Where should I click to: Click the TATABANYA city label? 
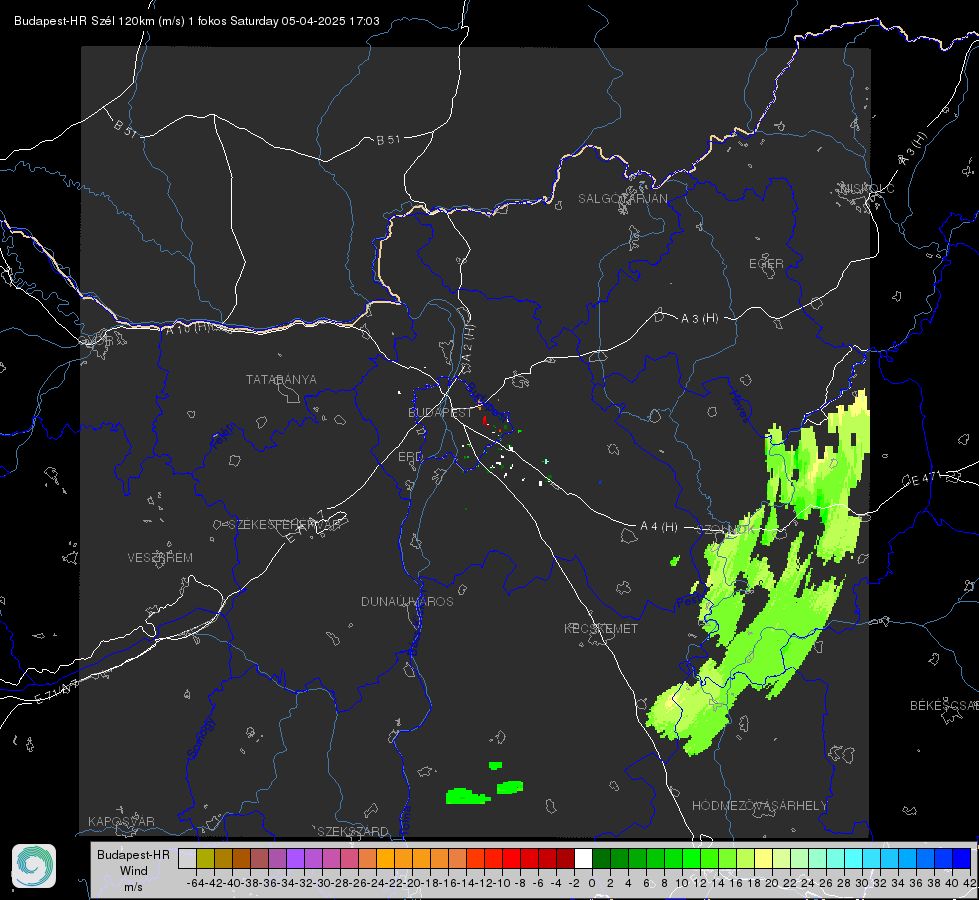click(x=281, y=380)
